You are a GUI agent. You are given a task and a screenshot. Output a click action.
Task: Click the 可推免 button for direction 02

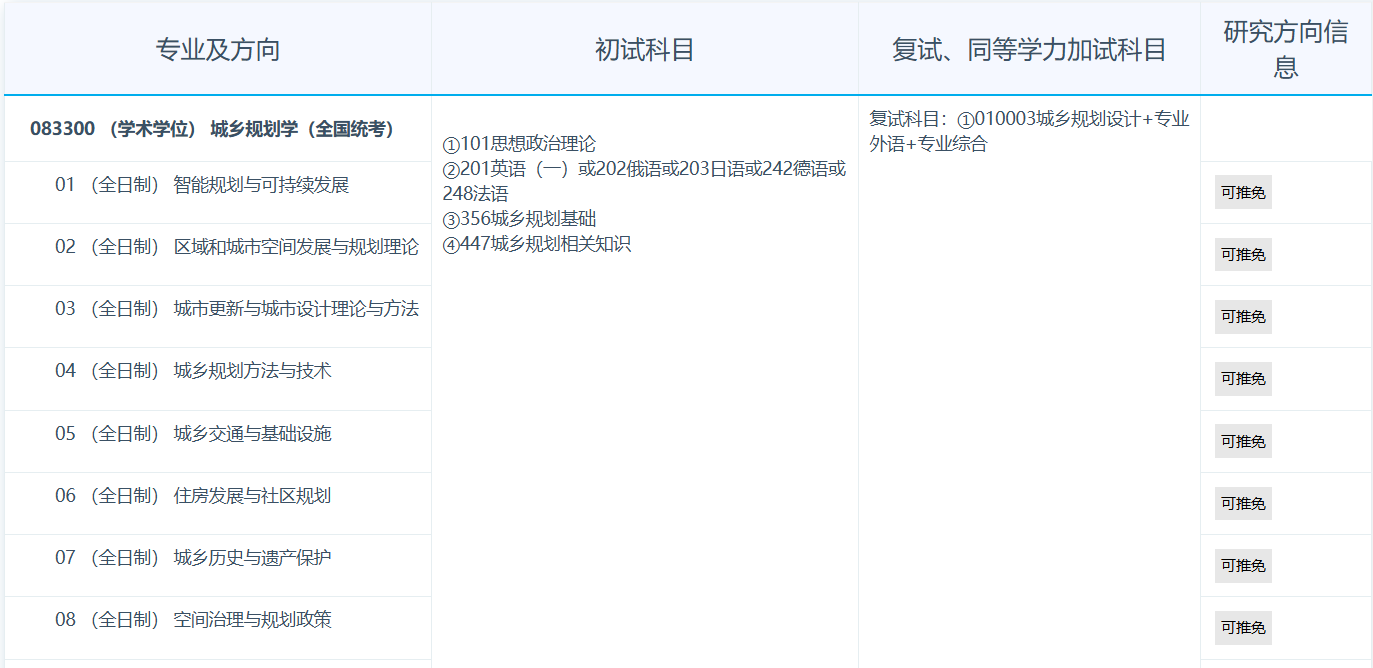point(1242,254)
